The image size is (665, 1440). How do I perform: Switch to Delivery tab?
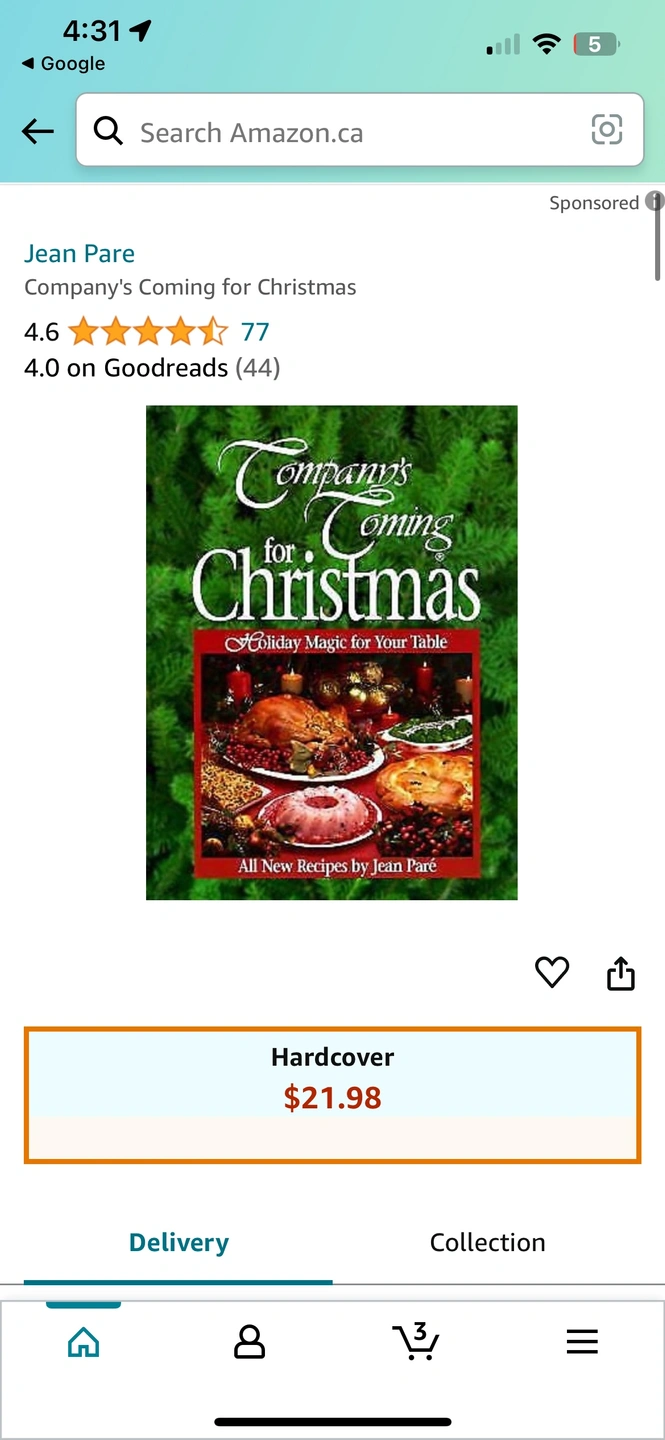pyautogui.click(x=178, y=1243)
